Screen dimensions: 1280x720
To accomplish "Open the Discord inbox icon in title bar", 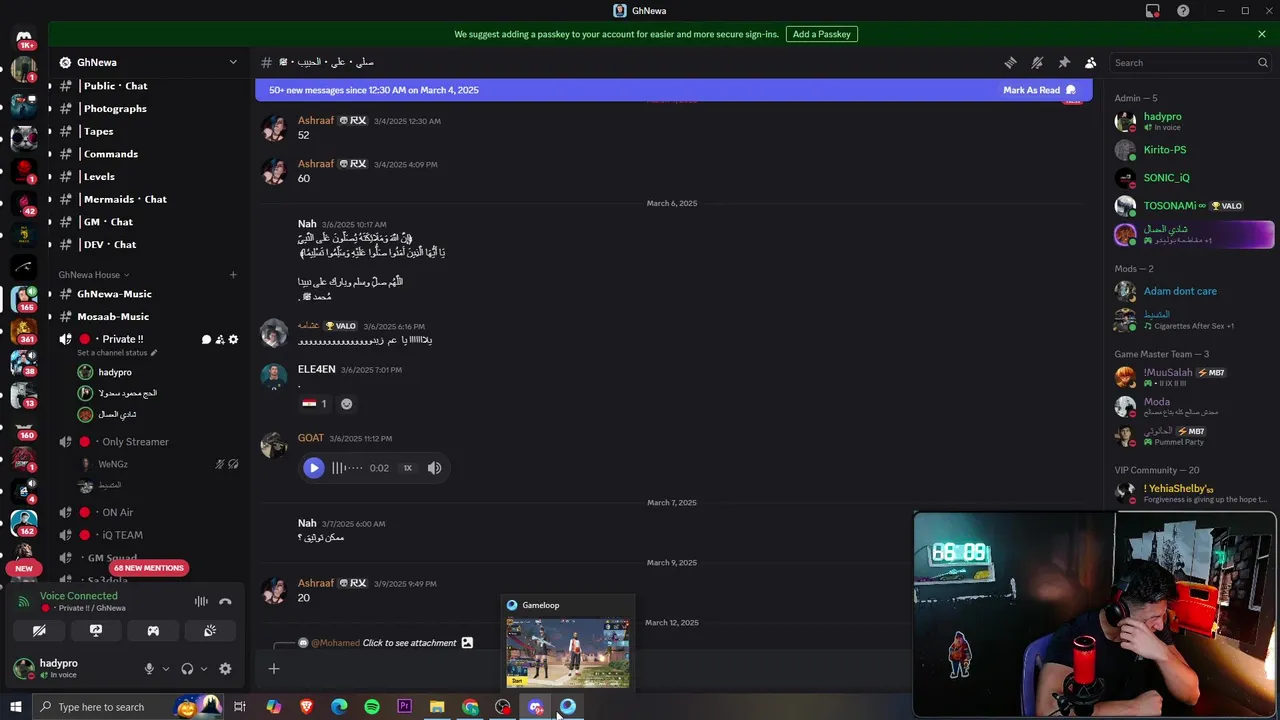I will coord(1153,11).
